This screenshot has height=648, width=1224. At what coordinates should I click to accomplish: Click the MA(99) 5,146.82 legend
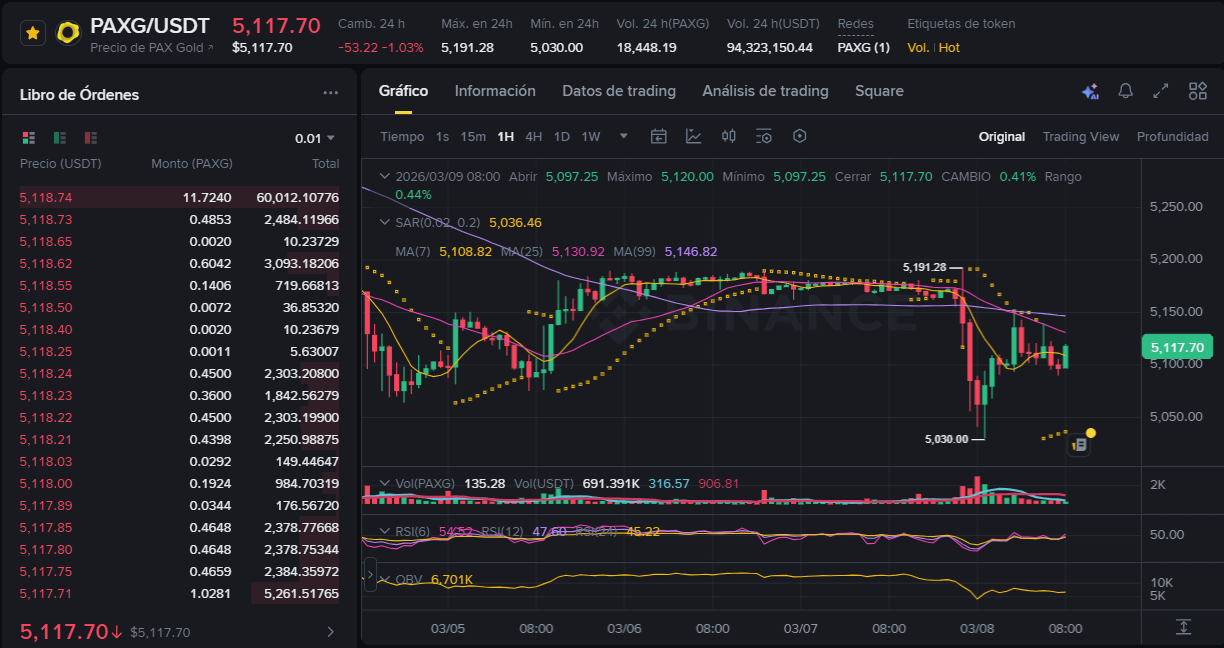click(x=665, y=251)
